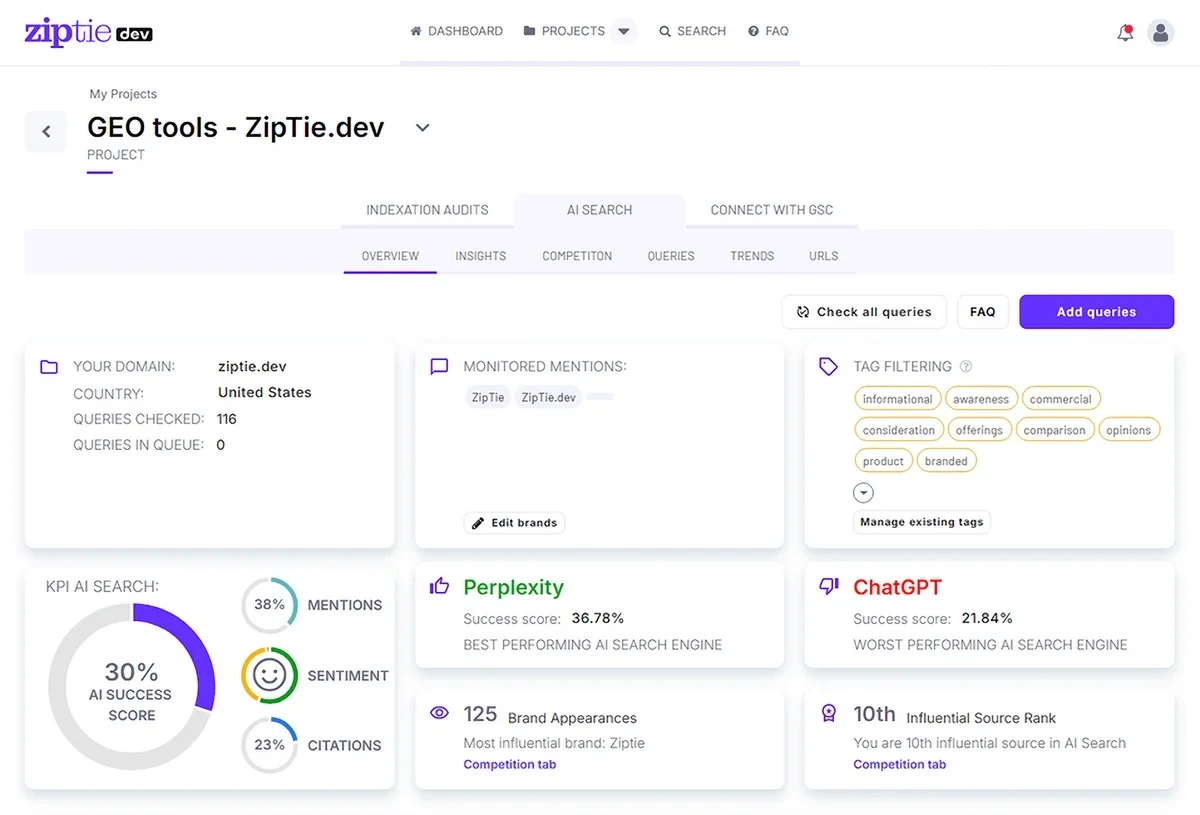The height and width of the screenshot is (815, 1200).
Task: Click the Perplexity engine heading
Action: (x=514, y=587)
